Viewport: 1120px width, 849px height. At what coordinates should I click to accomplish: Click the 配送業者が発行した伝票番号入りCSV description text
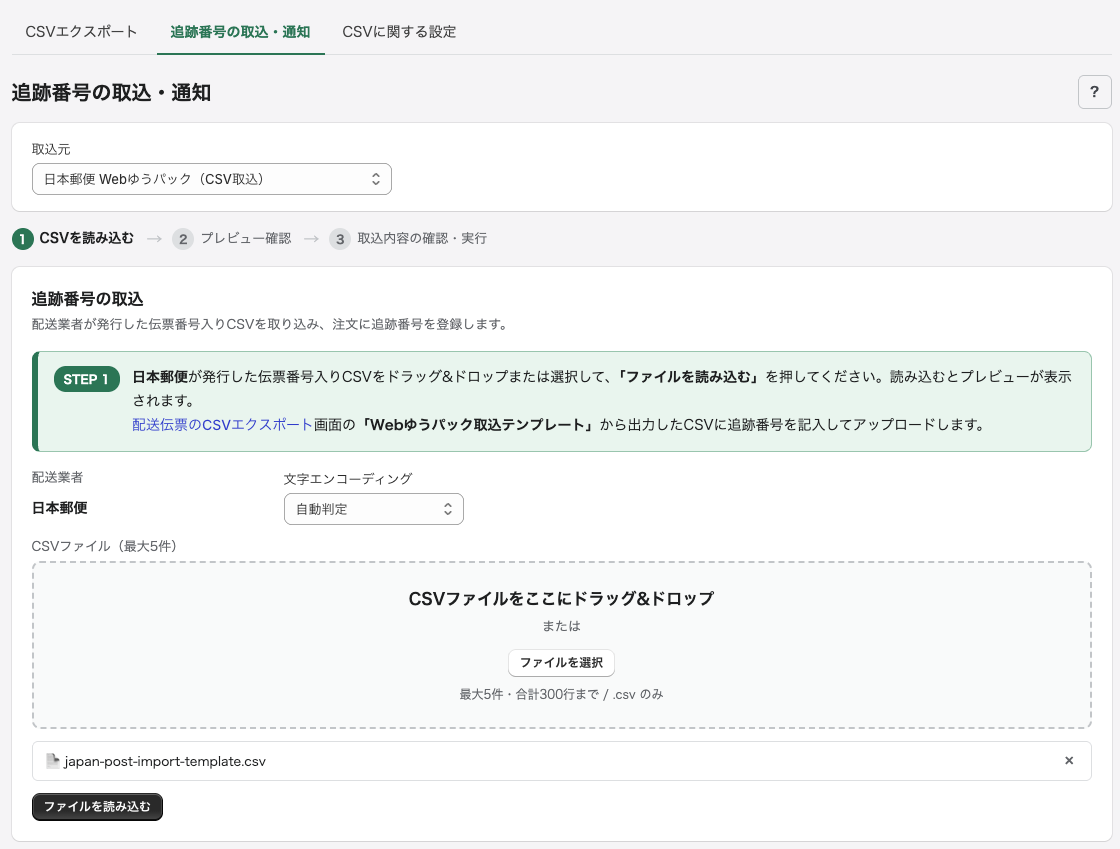(271, 324)
